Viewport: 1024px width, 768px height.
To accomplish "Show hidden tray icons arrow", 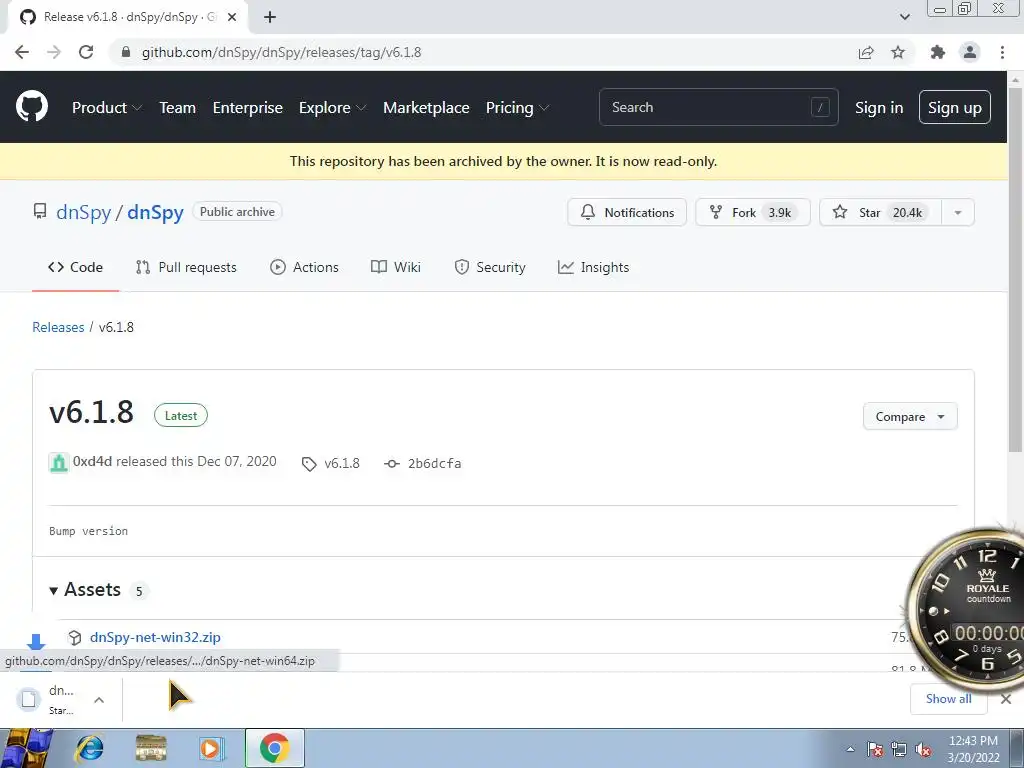I will [x=850, y=749].
